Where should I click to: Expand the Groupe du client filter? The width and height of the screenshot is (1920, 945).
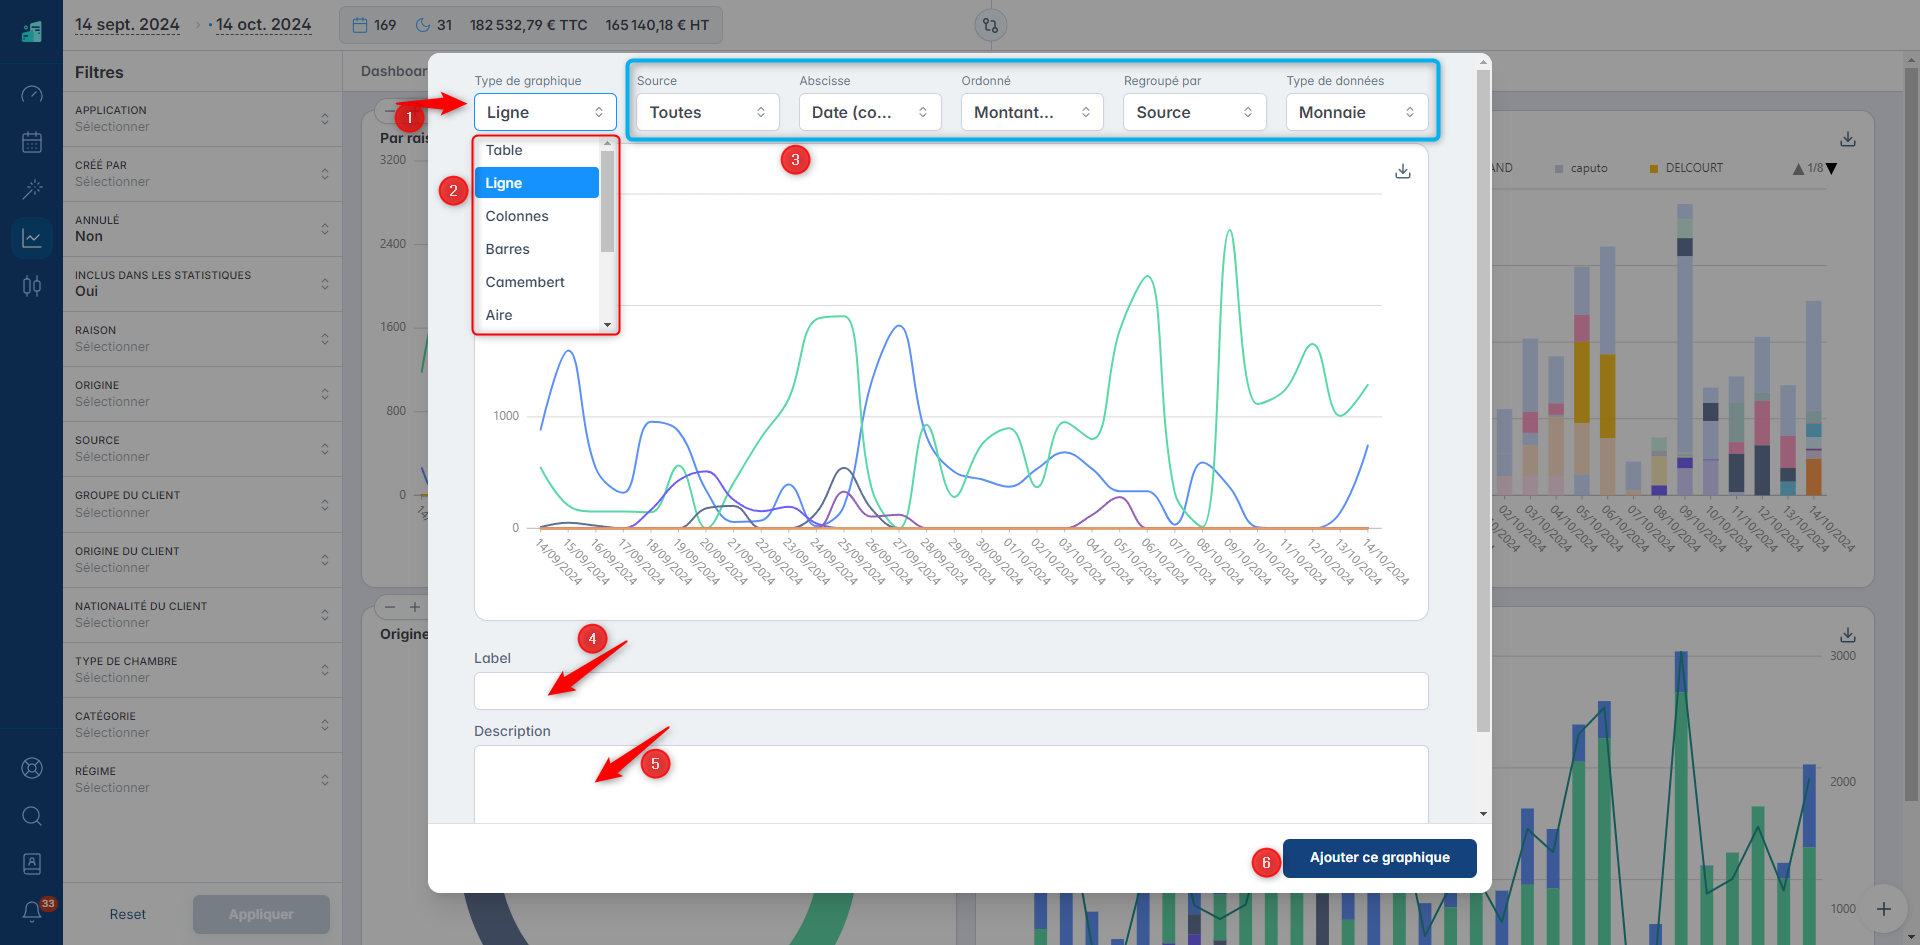coord(202,504)
